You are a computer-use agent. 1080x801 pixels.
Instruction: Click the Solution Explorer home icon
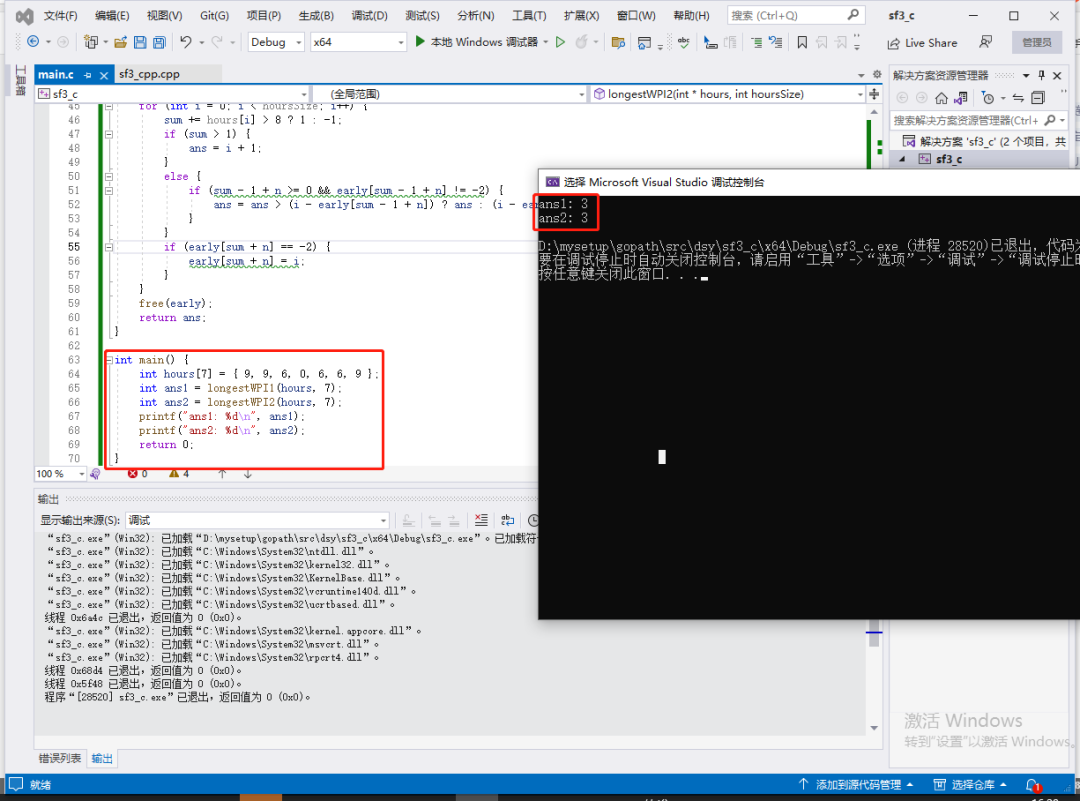coord(942,98)
